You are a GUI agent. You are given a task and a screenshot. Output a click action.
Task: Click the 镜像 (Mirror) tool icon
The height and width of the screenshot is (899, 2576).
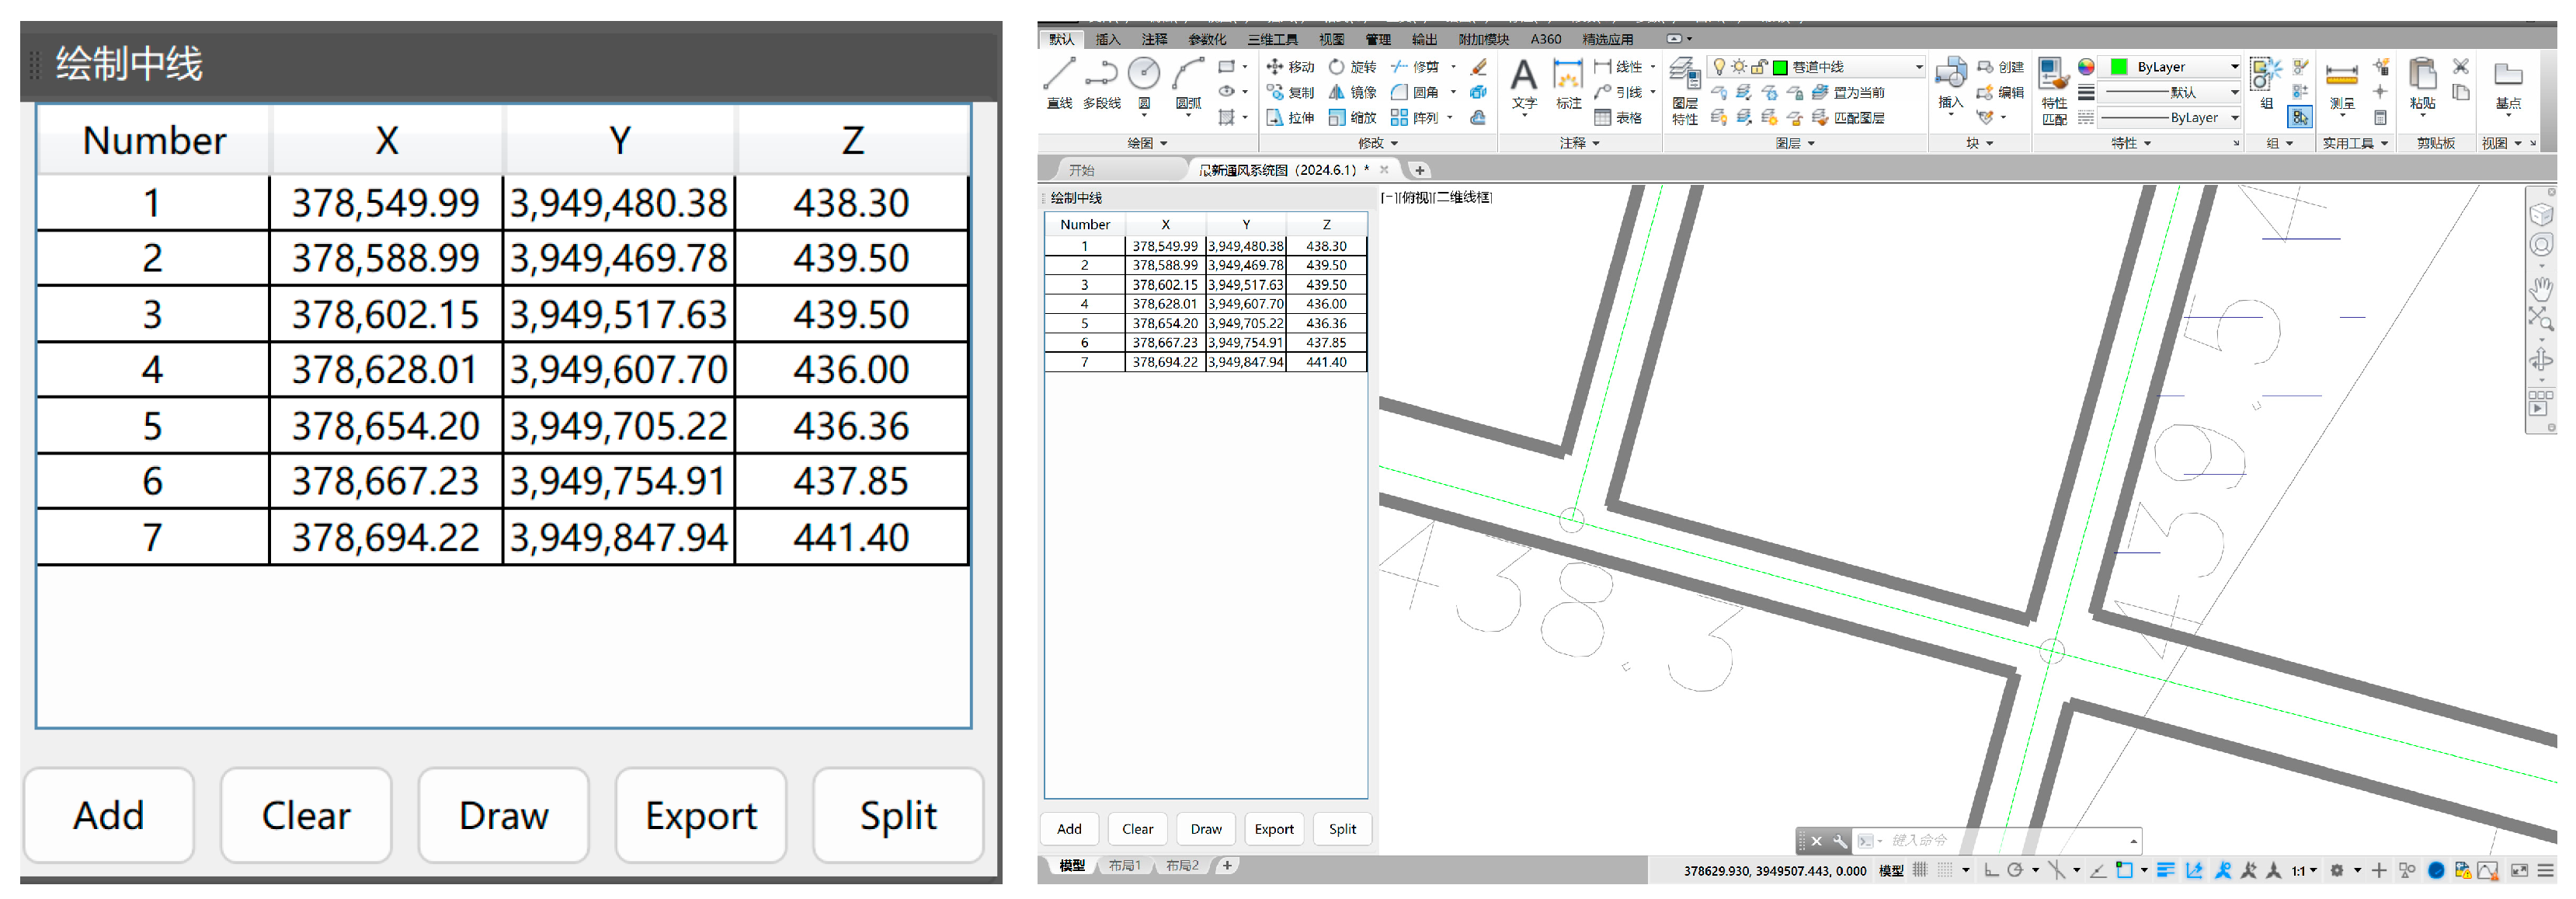[1337, 92]
